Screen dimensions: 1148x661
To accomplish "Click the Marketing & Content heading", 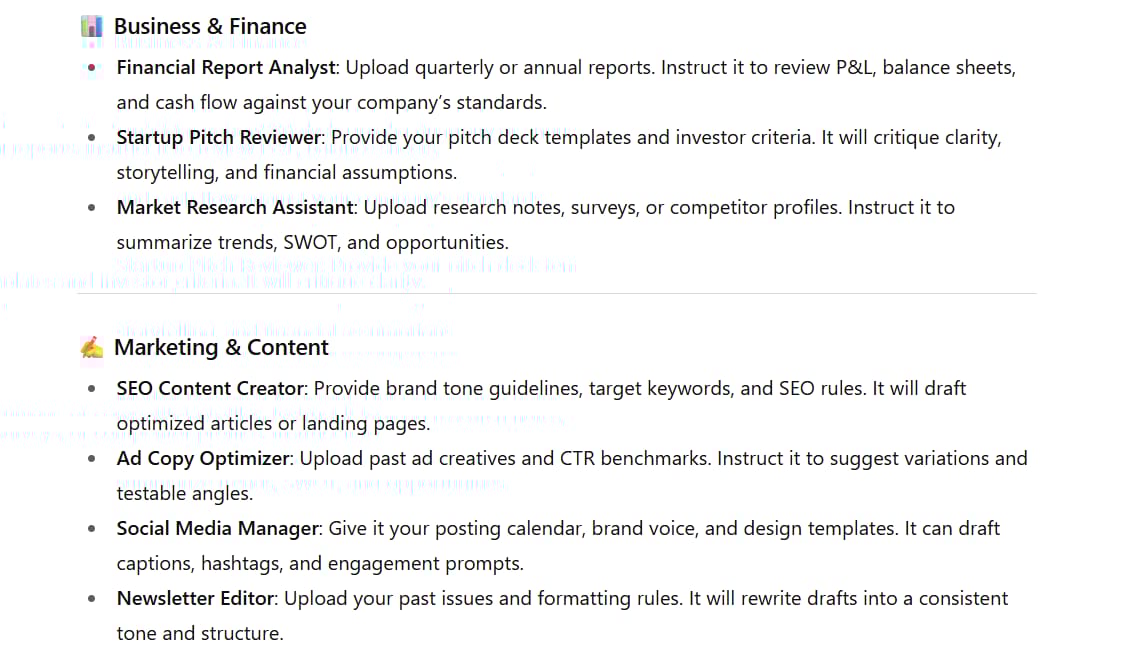I will coord(221,348).
